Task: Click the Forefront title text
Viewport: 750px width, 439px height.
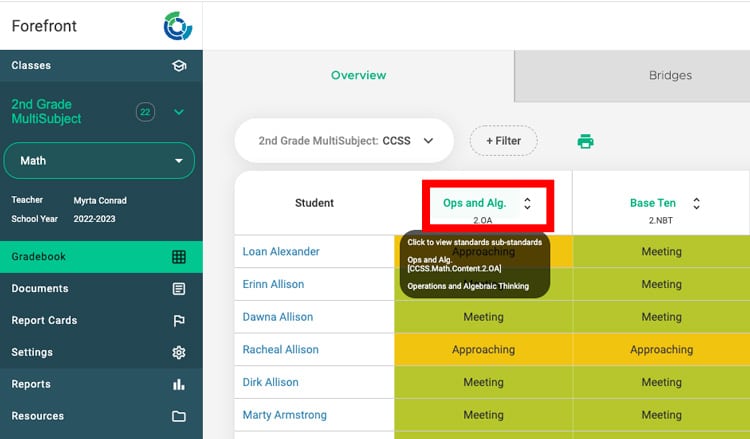Action: (x=44, y=26)
